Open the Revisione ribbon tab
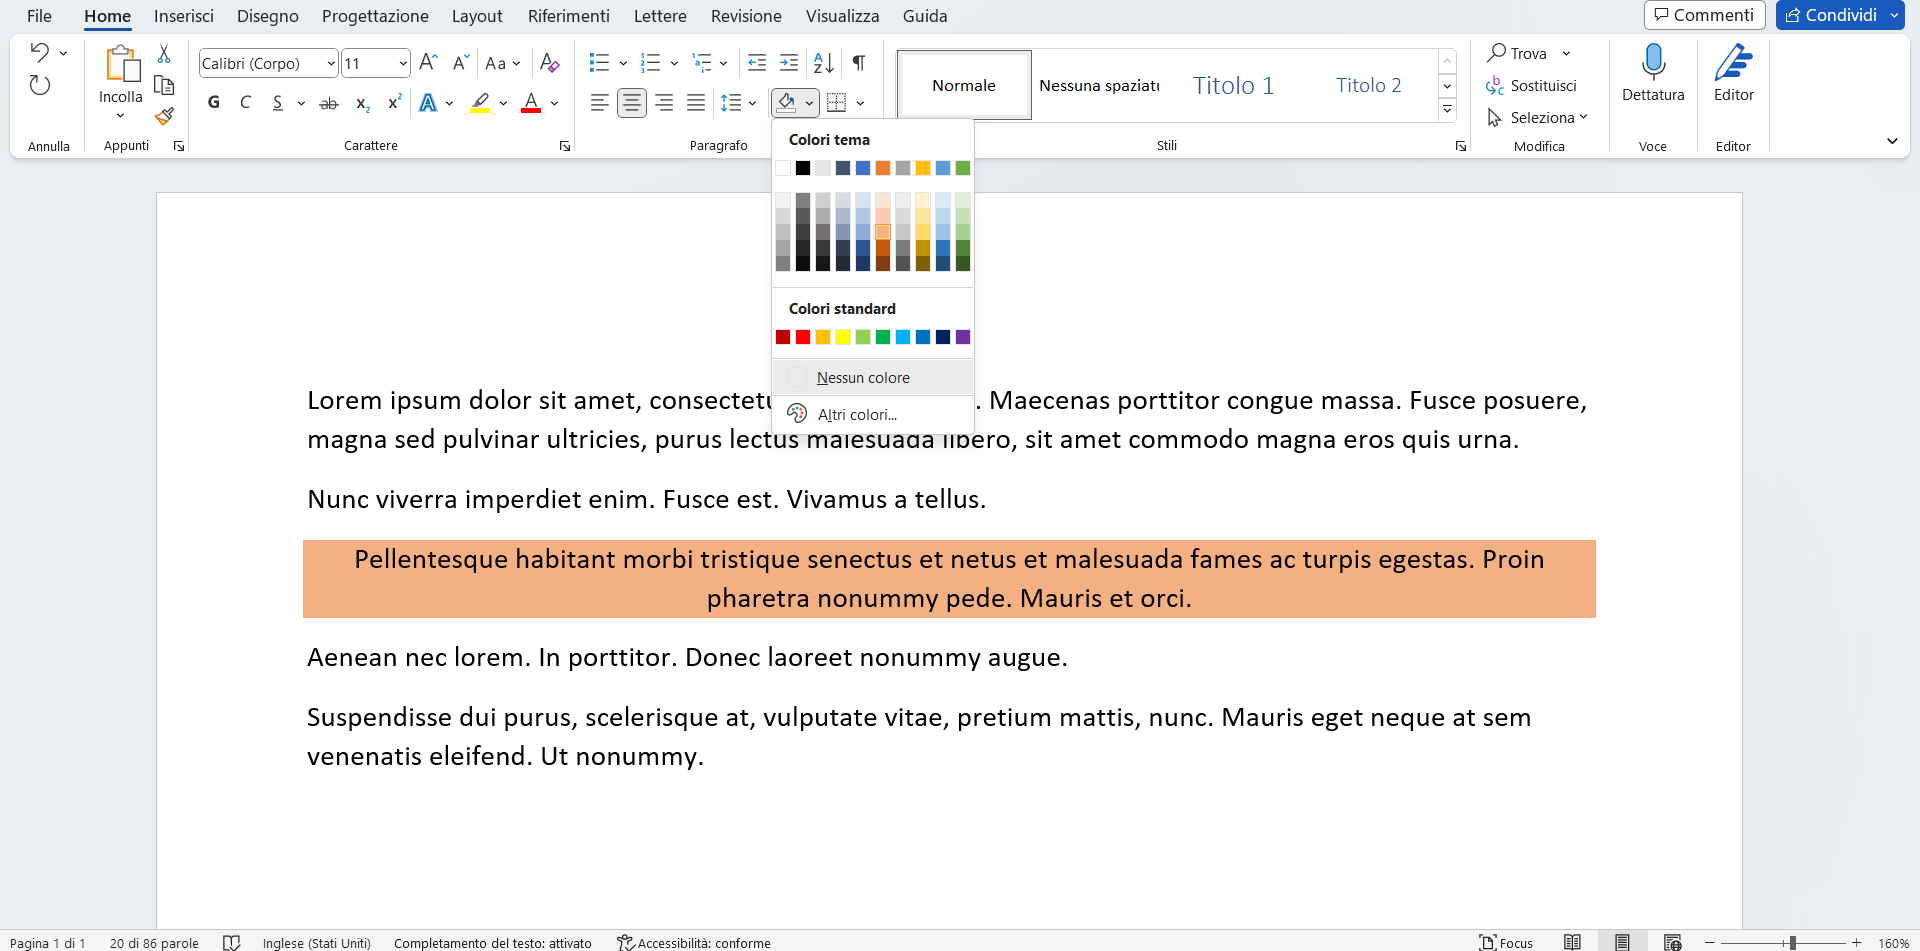This screenshot has width=1920, height=951. click(x=745, y=16)
